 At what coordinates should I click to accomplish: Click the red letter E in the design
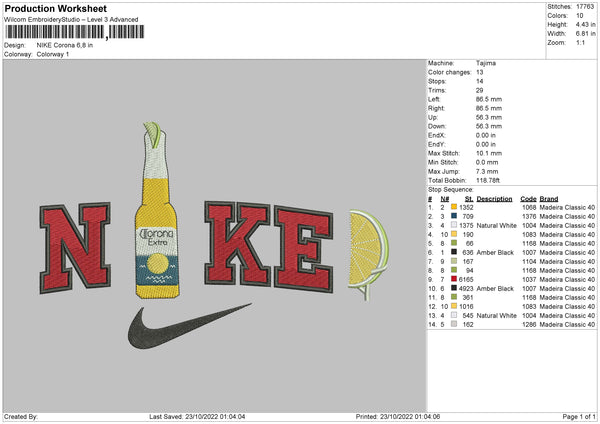tap(303, 249)
